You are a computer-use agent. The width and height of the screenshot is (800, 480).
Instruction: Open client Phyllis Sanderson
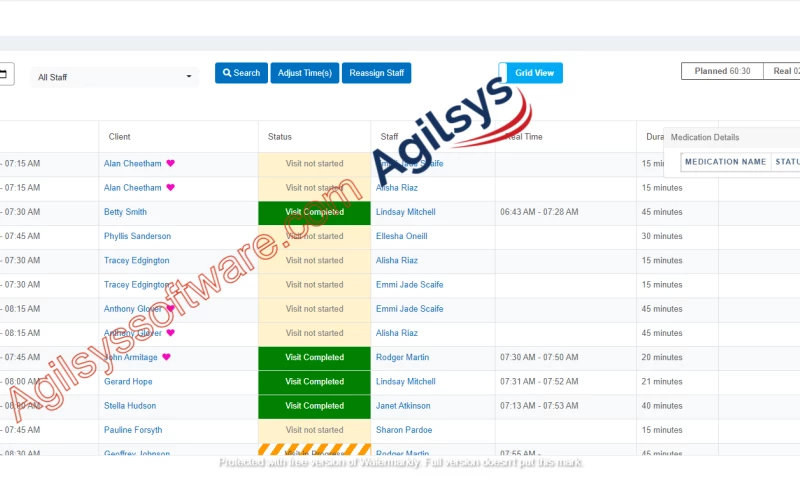coord(137,236)
